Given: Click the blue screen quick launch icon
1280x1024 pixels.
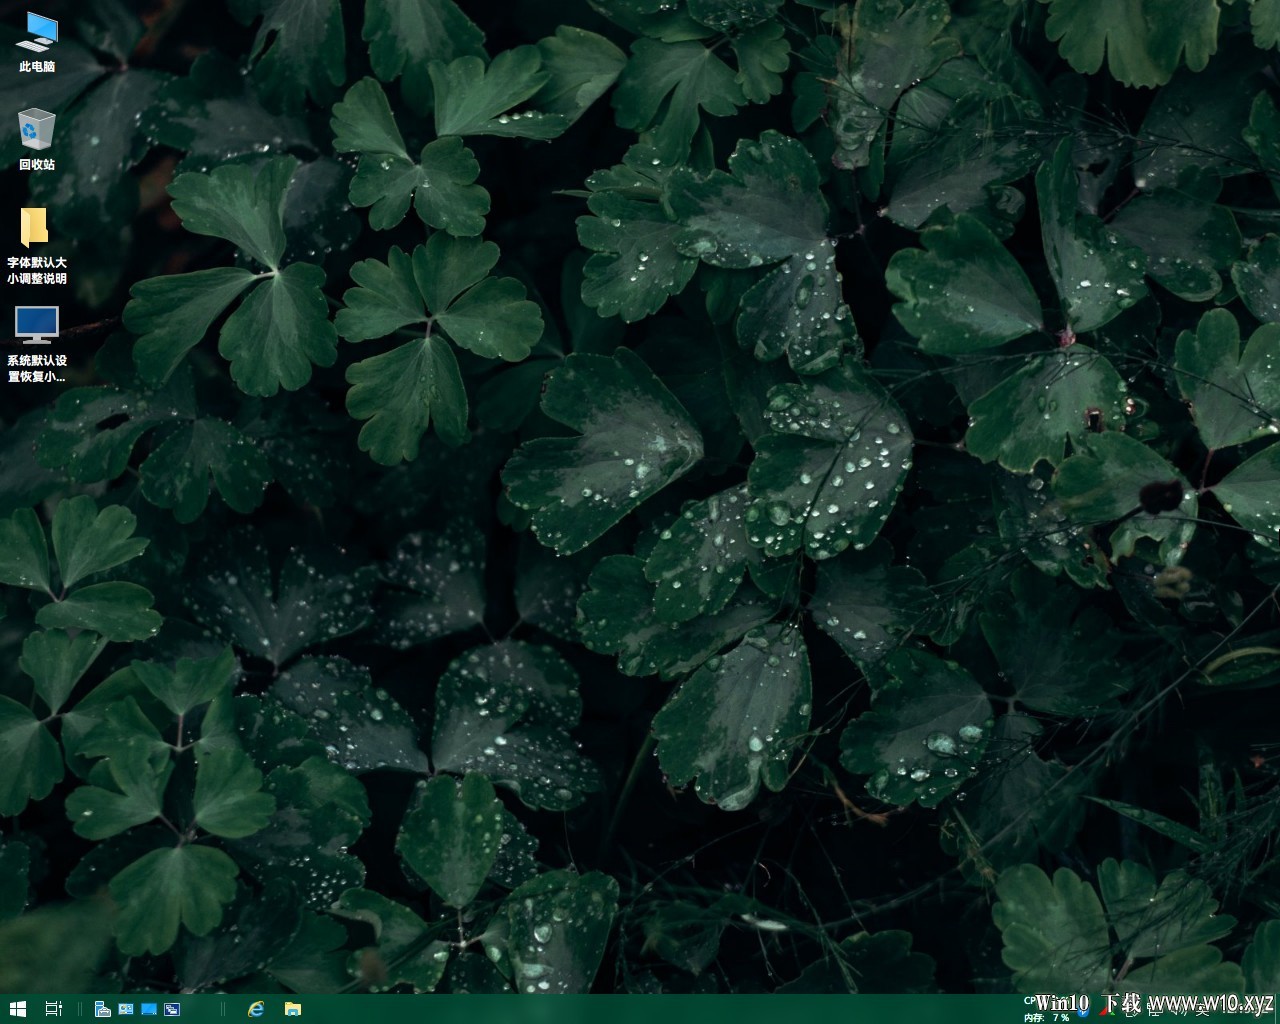Looking at the screenshot, I should click(149, 1009).
